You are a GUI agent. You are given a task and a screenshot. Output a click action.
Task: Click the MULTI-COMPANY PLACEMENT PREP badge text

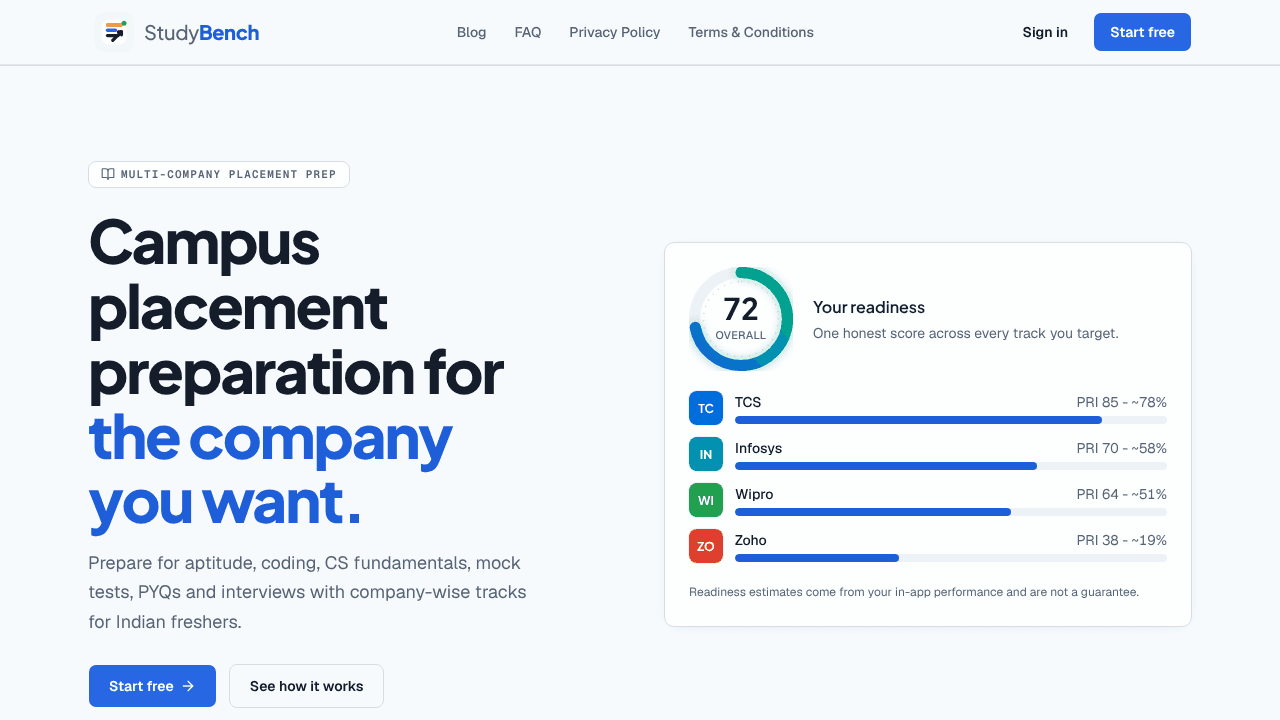(229, 174)
